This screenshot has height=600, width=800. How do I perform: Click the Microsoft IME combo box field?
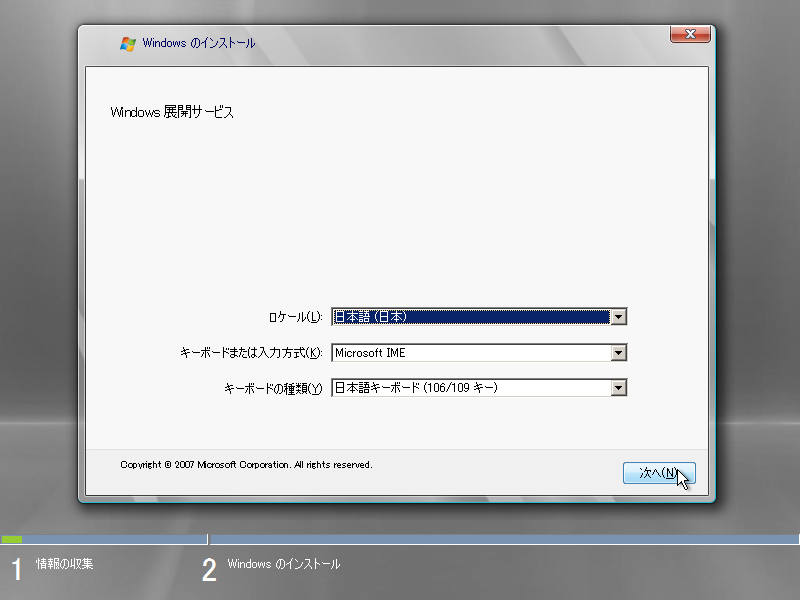coord(470,353)
